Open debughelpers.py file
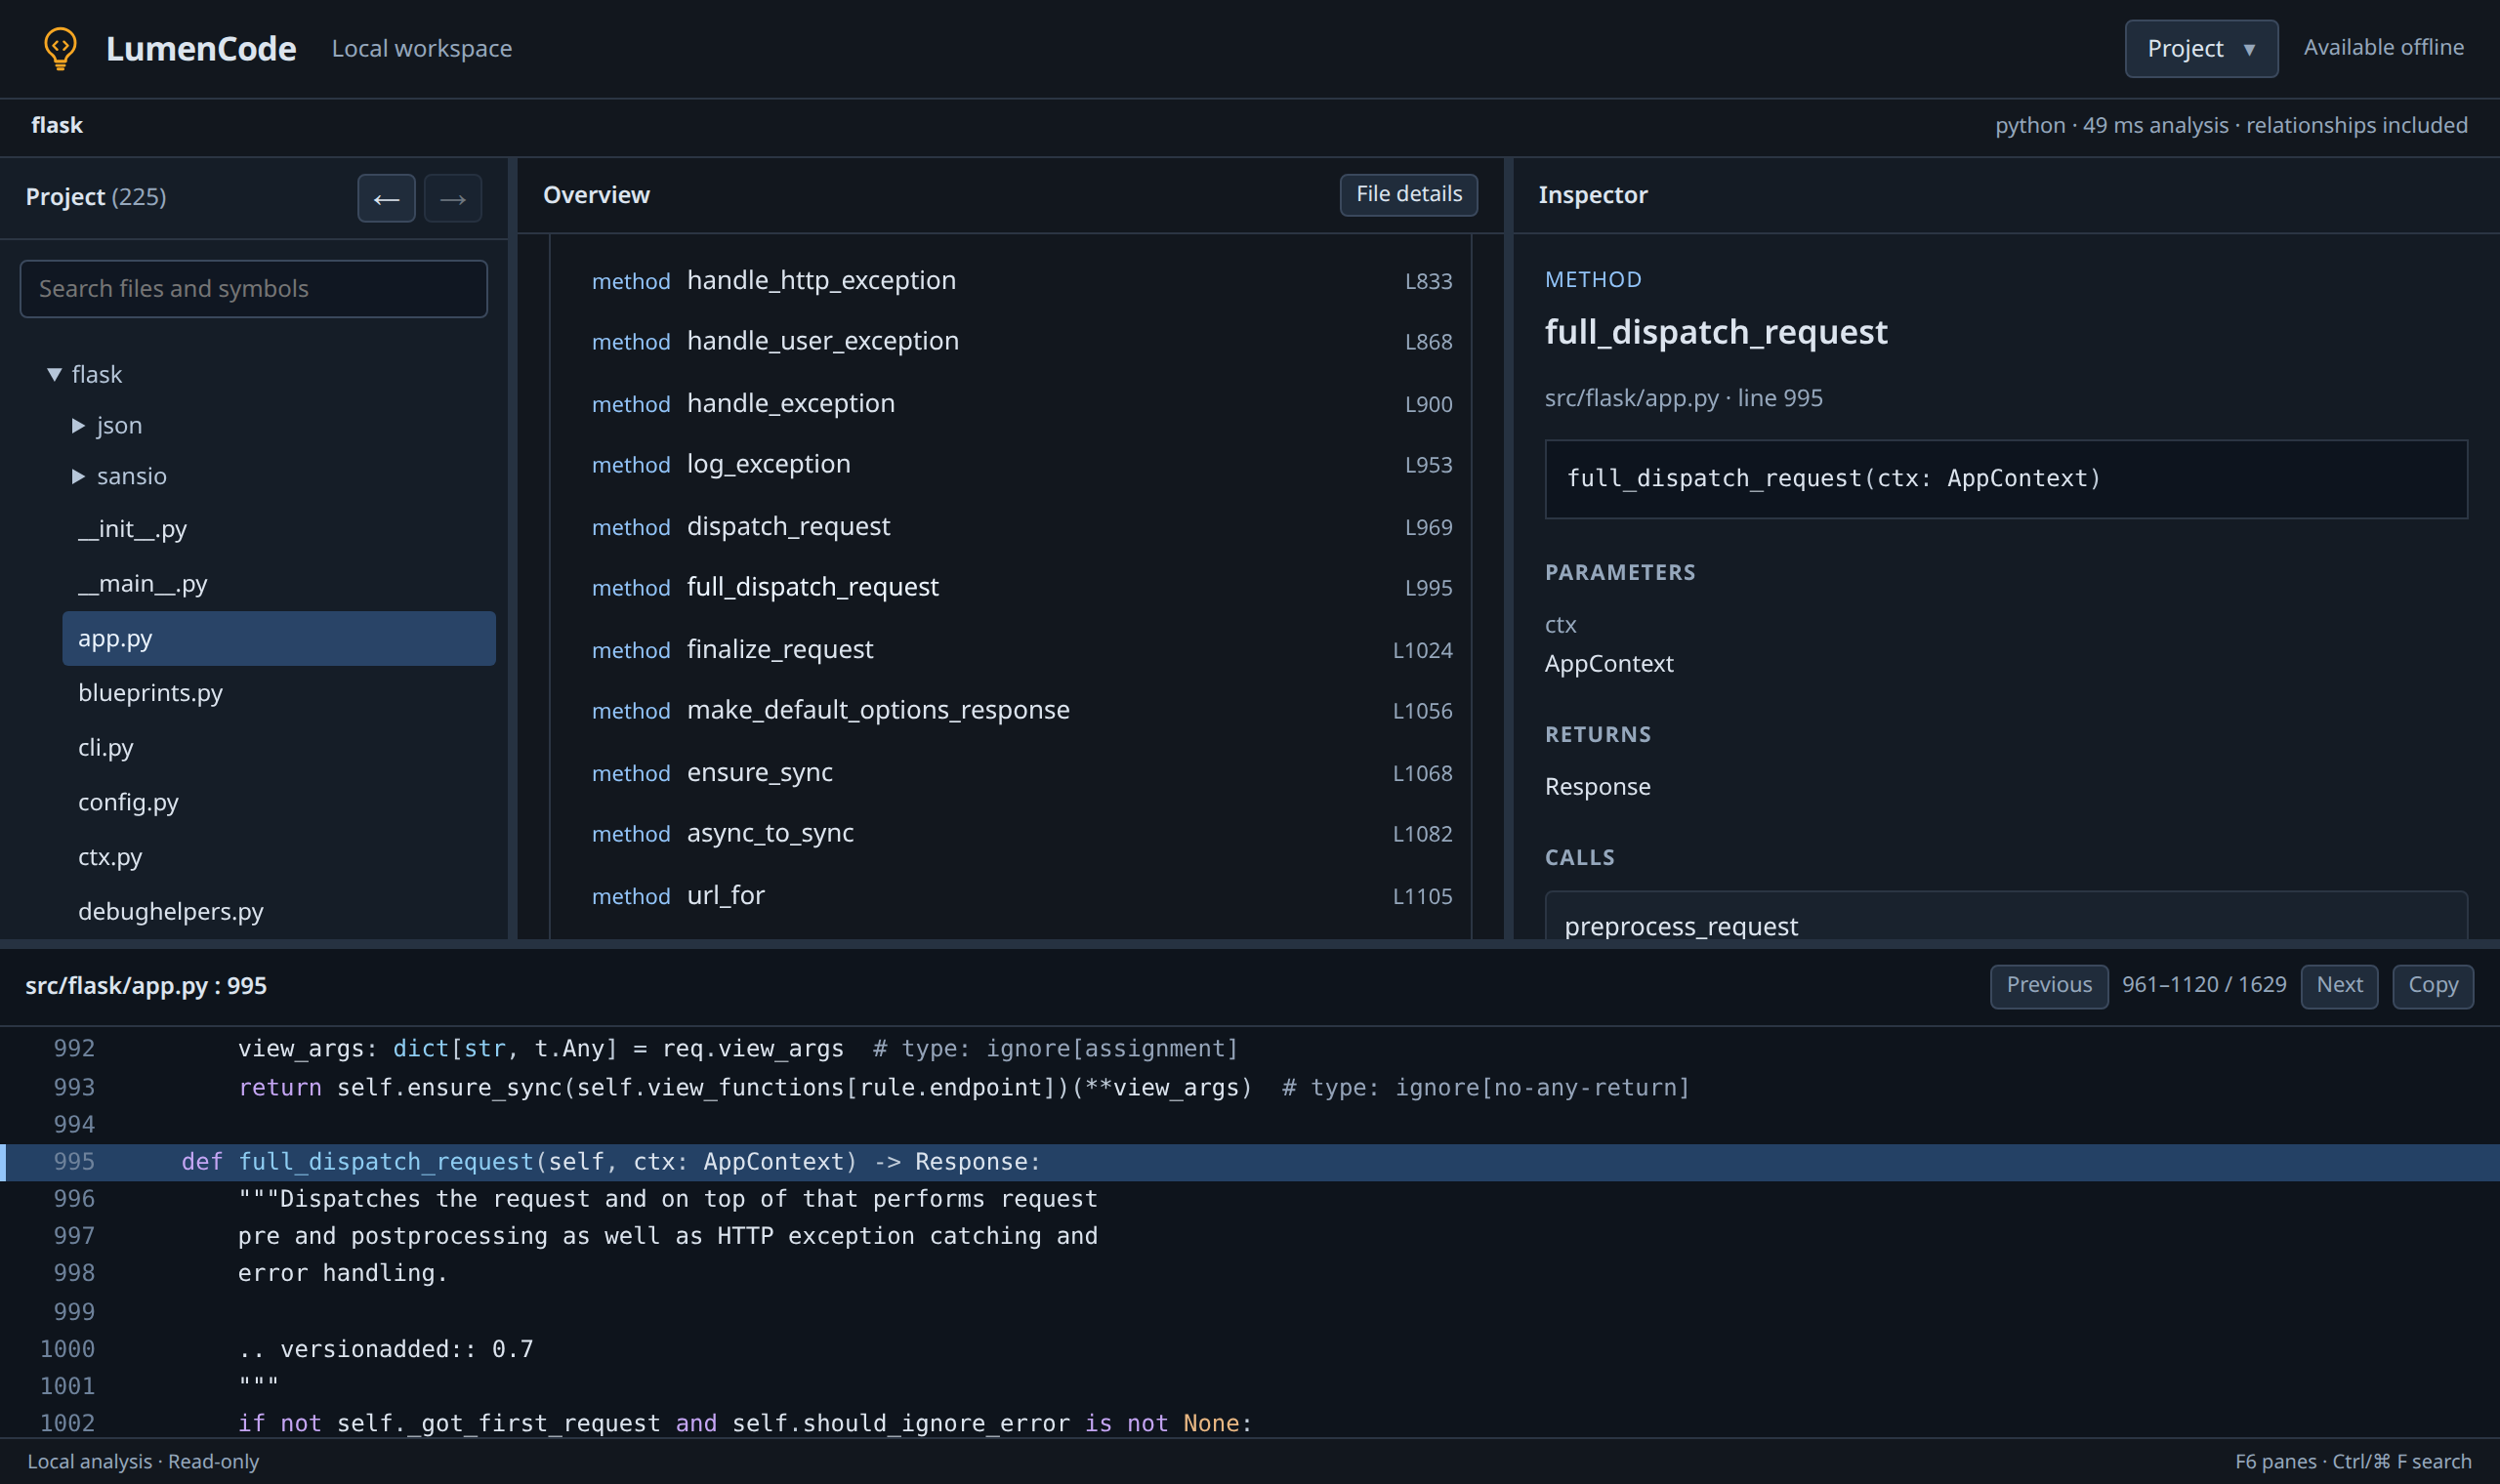The width and height of the screenshot is (2500, 1484). 278,911
